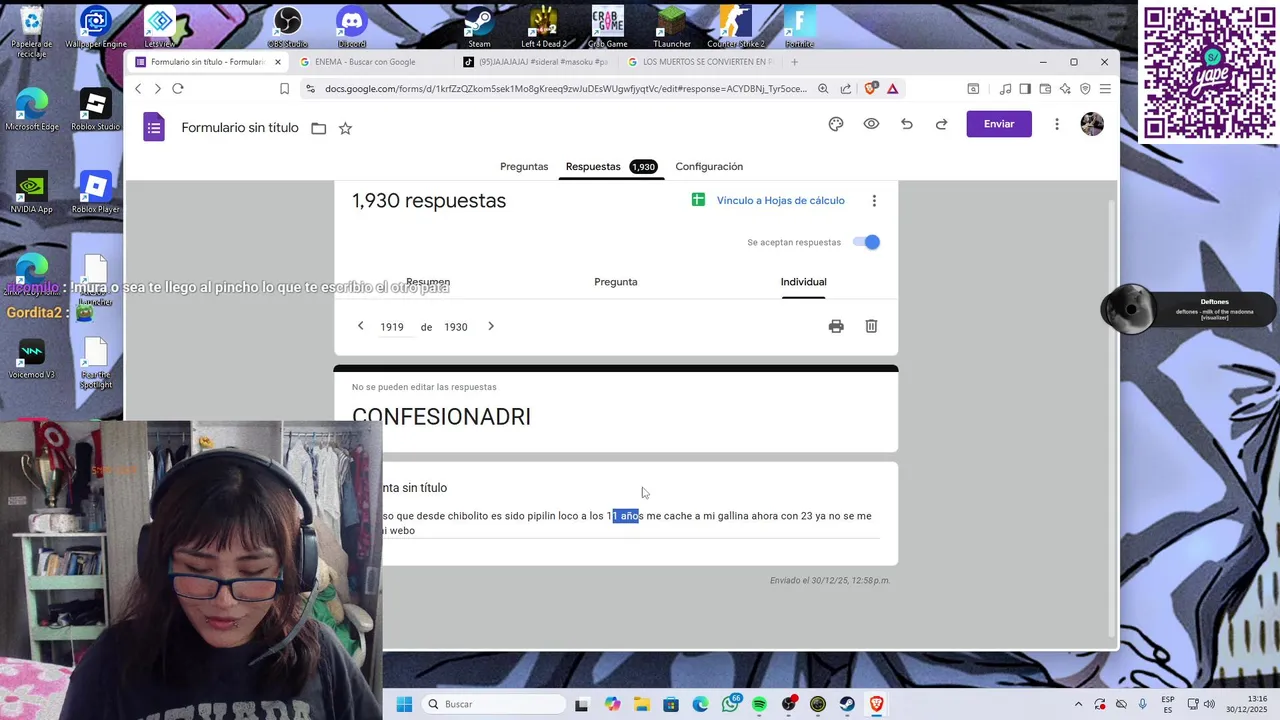Switch to the Preguntas tab

tap(524, 167)
